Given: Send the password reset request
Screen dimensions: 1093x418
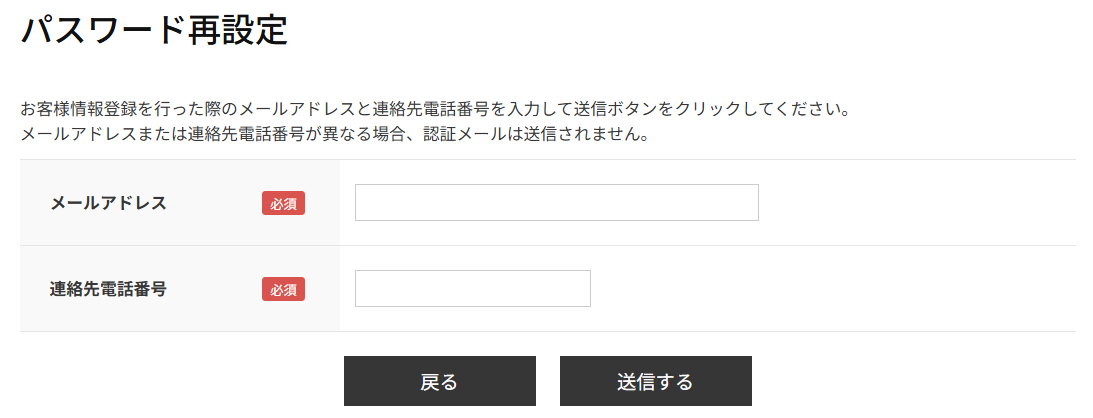Looking at the screenshot, I should [x=655, y=381].
